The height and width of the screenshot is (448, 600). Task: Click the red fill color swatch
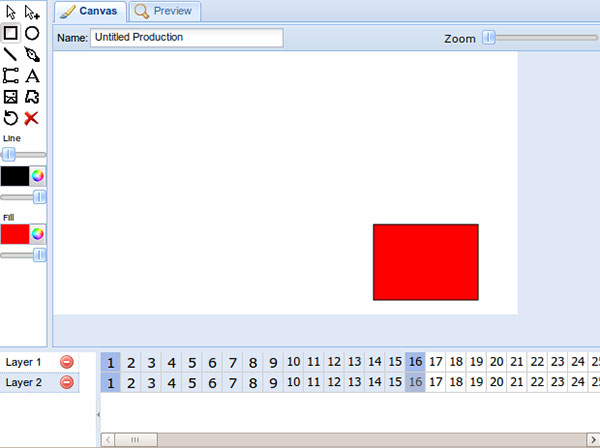(x=15, y=234)
